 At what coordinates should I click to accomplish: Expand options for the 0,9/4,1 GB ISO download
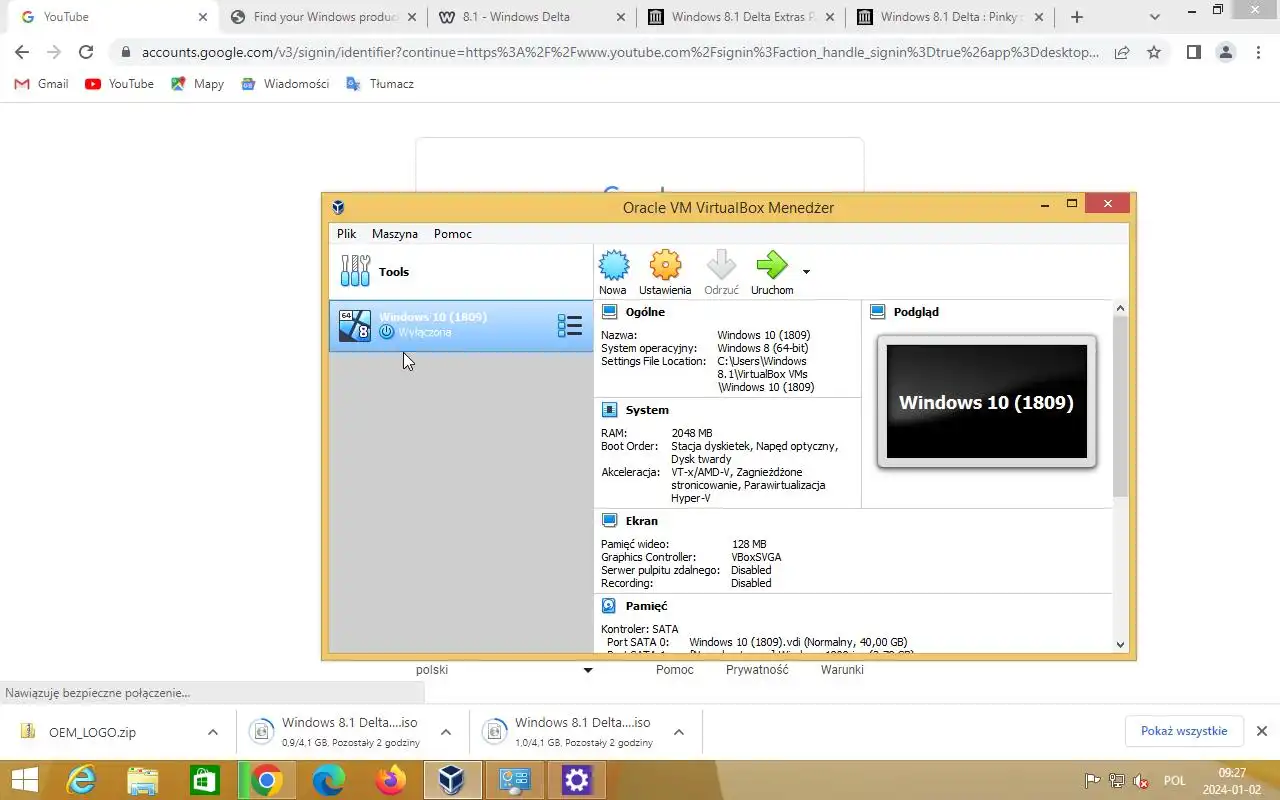[446, 732]
